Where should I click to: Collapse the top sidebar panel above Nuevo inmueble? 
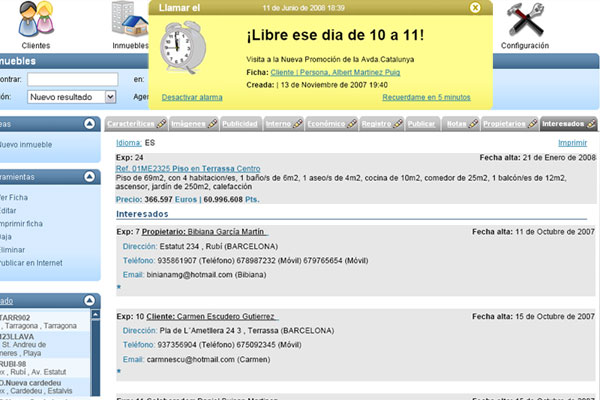(x=88, y=124)
